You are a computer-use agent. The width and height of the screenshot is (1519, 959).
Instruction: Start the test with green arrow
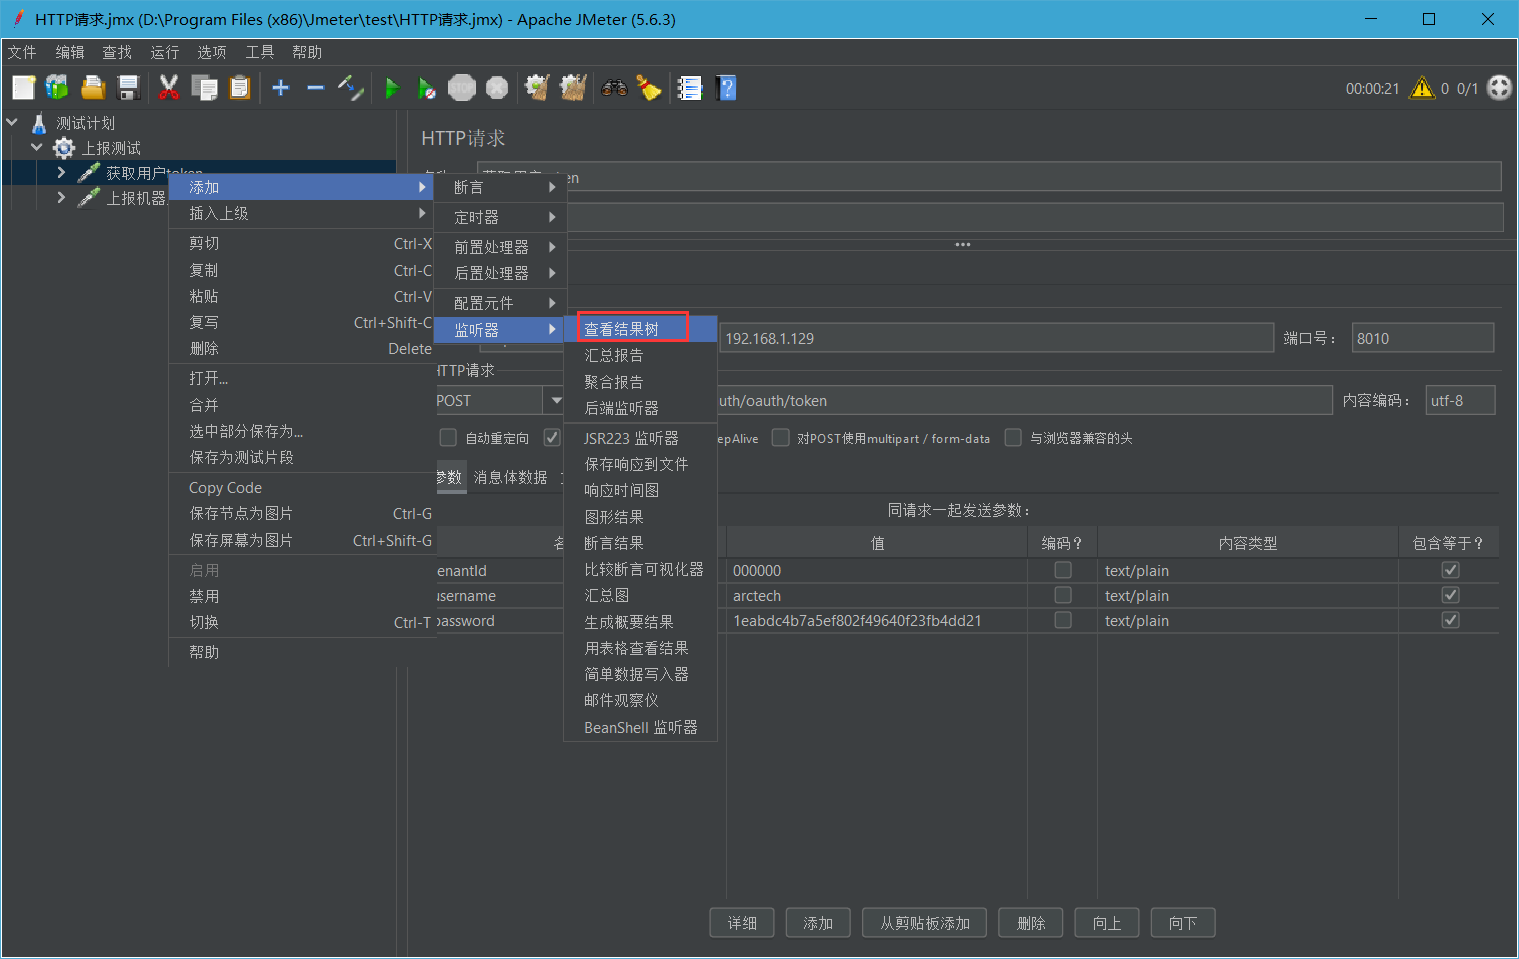[392, 88]
